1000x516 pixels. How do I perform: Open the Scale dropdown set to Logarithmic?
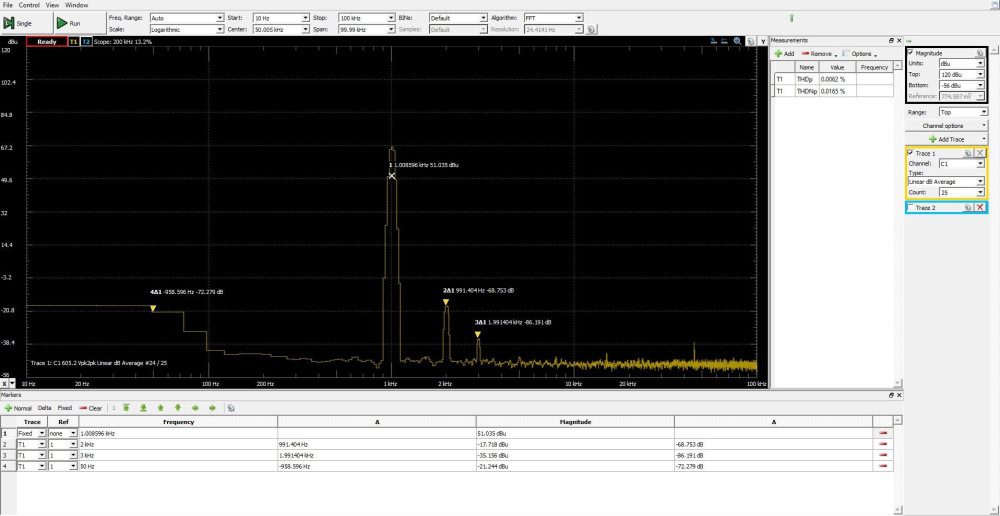pos(186,29)
